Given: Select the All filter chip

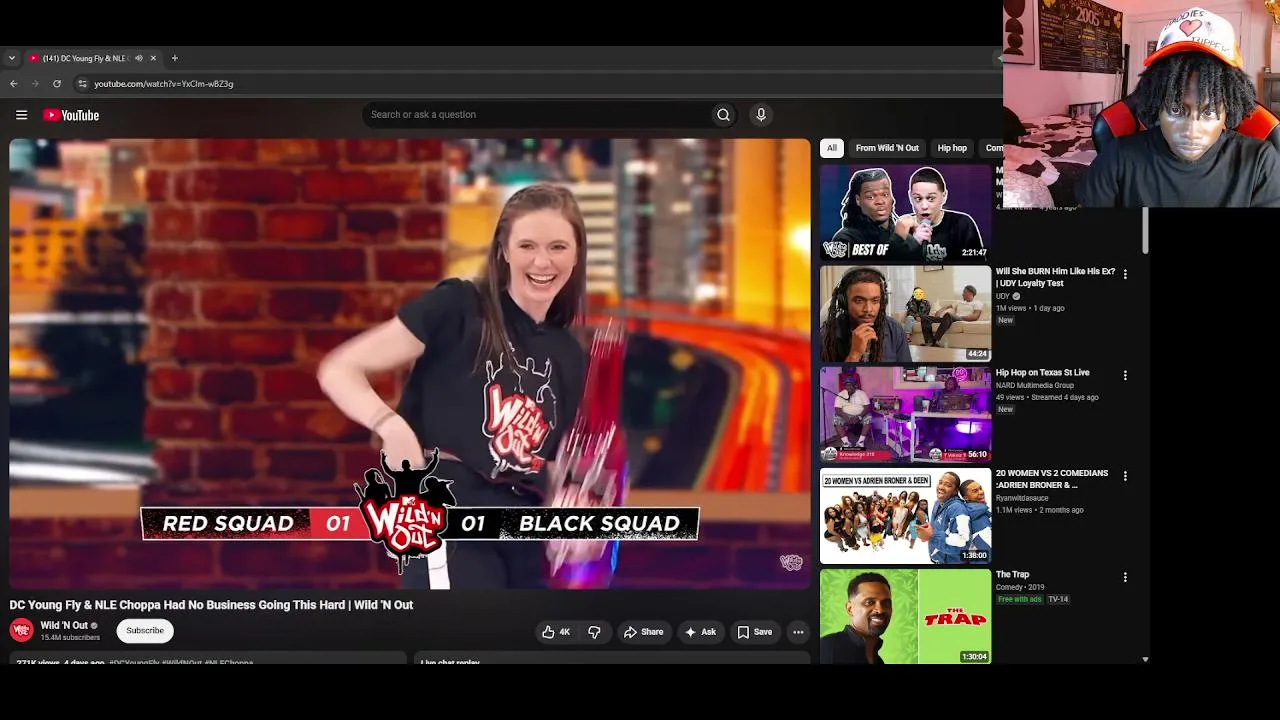Looking at the screenshot, I should [x=832, y=148].
